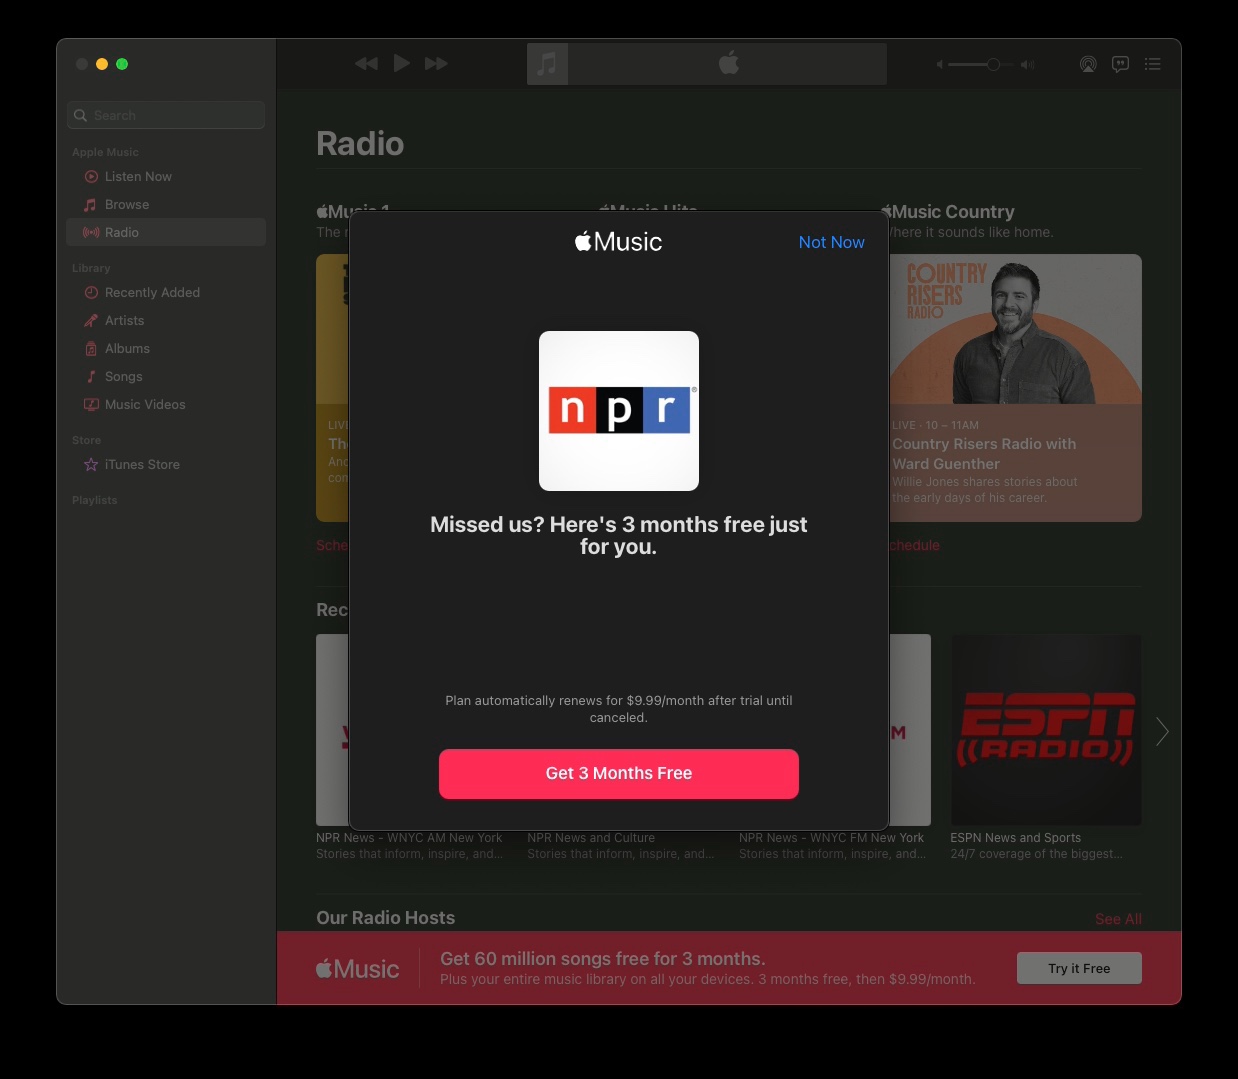This screenshot has height=1079, width=1238.
Task: Click the low volume speaker icon
Action: click(939, 64)
